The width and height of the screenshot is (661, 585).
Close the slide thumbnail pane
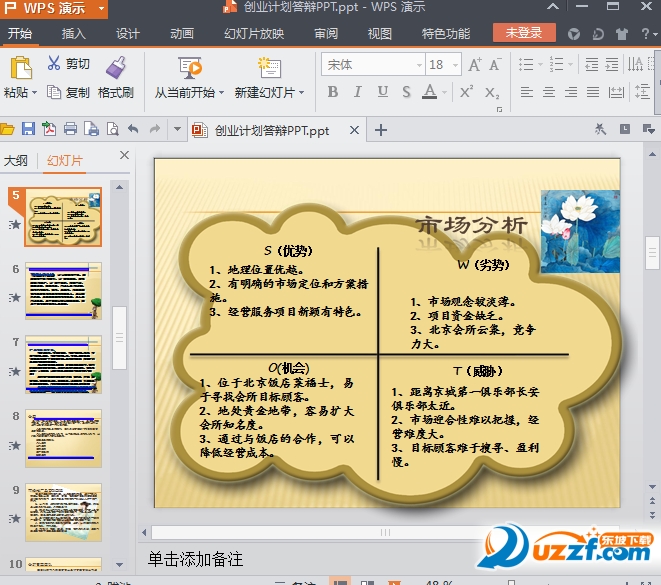pos(124,155)
